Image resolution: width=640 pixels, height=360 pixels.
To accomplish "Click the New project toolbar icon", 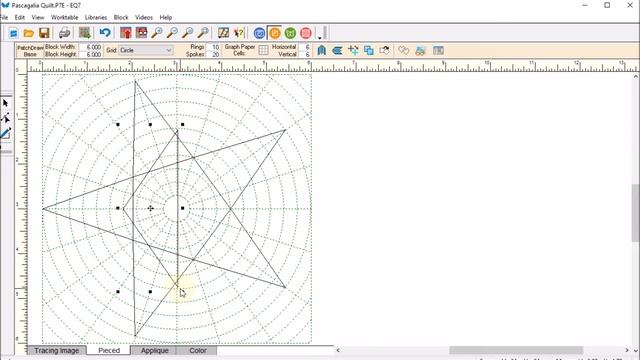I will point(13,33).
